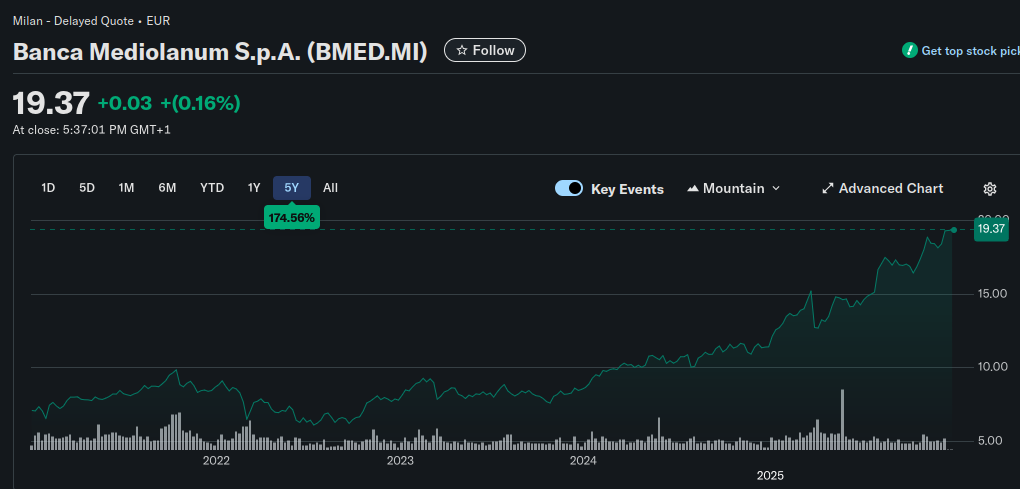
Task: Select the 1D time range
Action: click(x=48, y=188)
